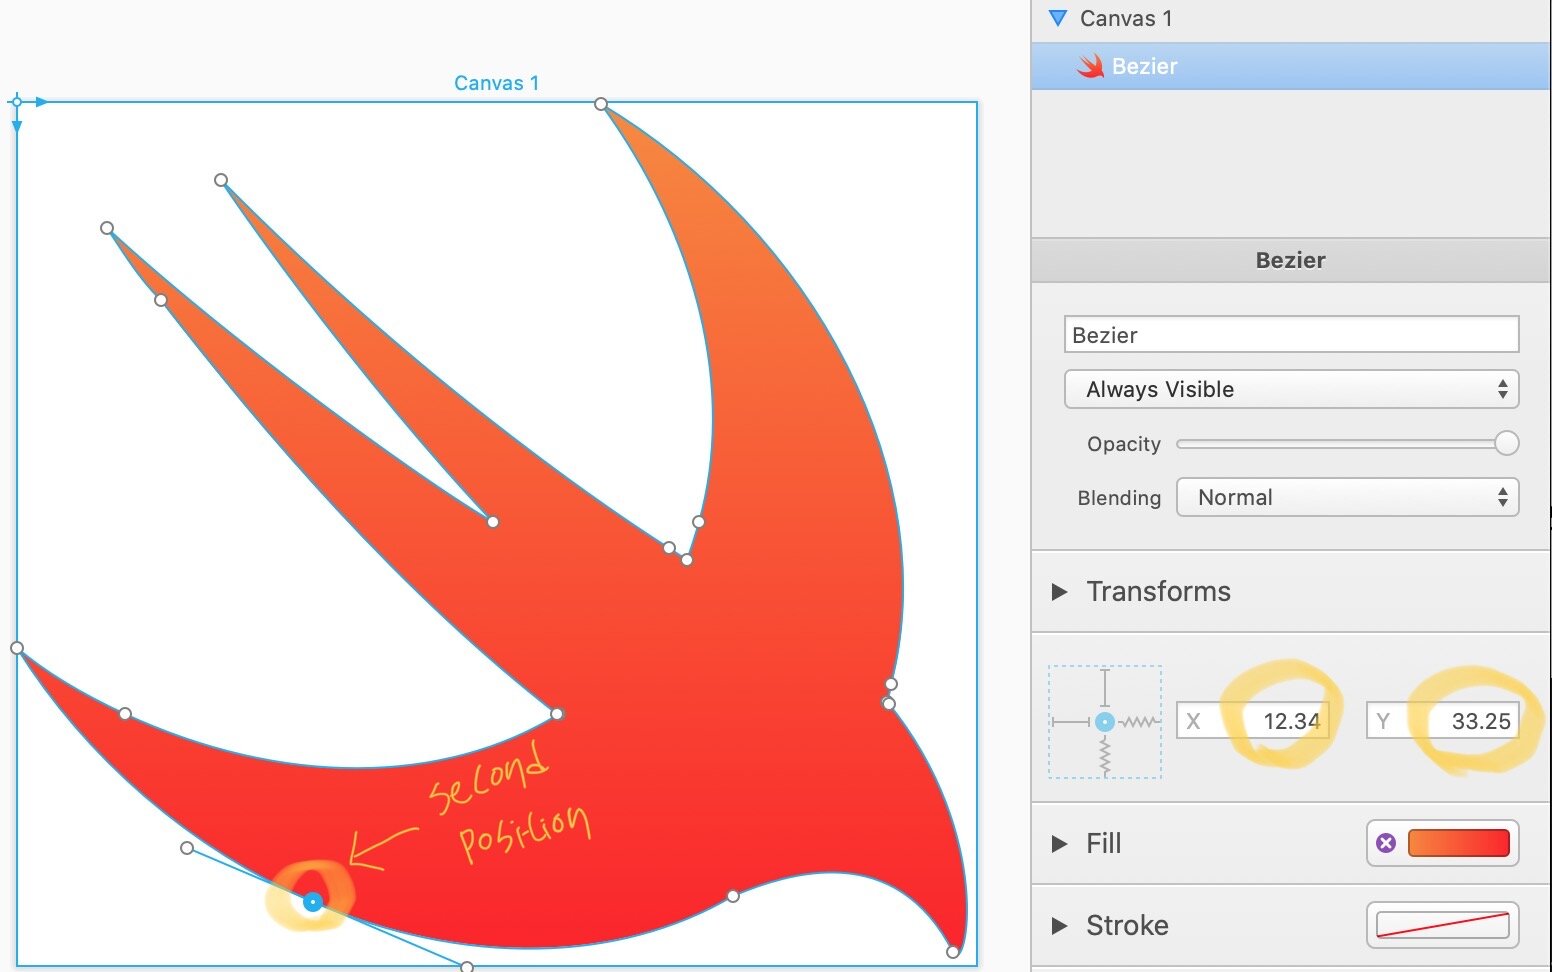The image size is (1552, 972).
Task: Click the purple gradient type icon in Fill
Action: point(1386,843)
